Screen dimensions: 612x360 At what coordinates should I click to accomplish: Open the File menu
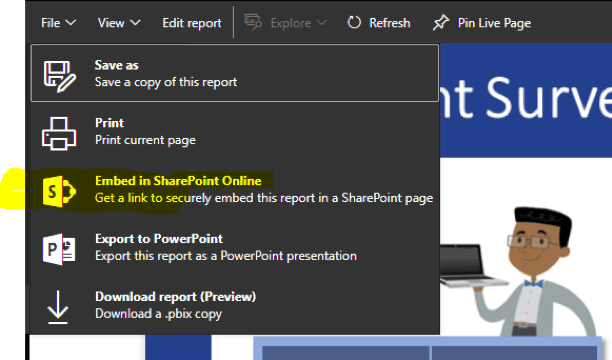(58, 23)
